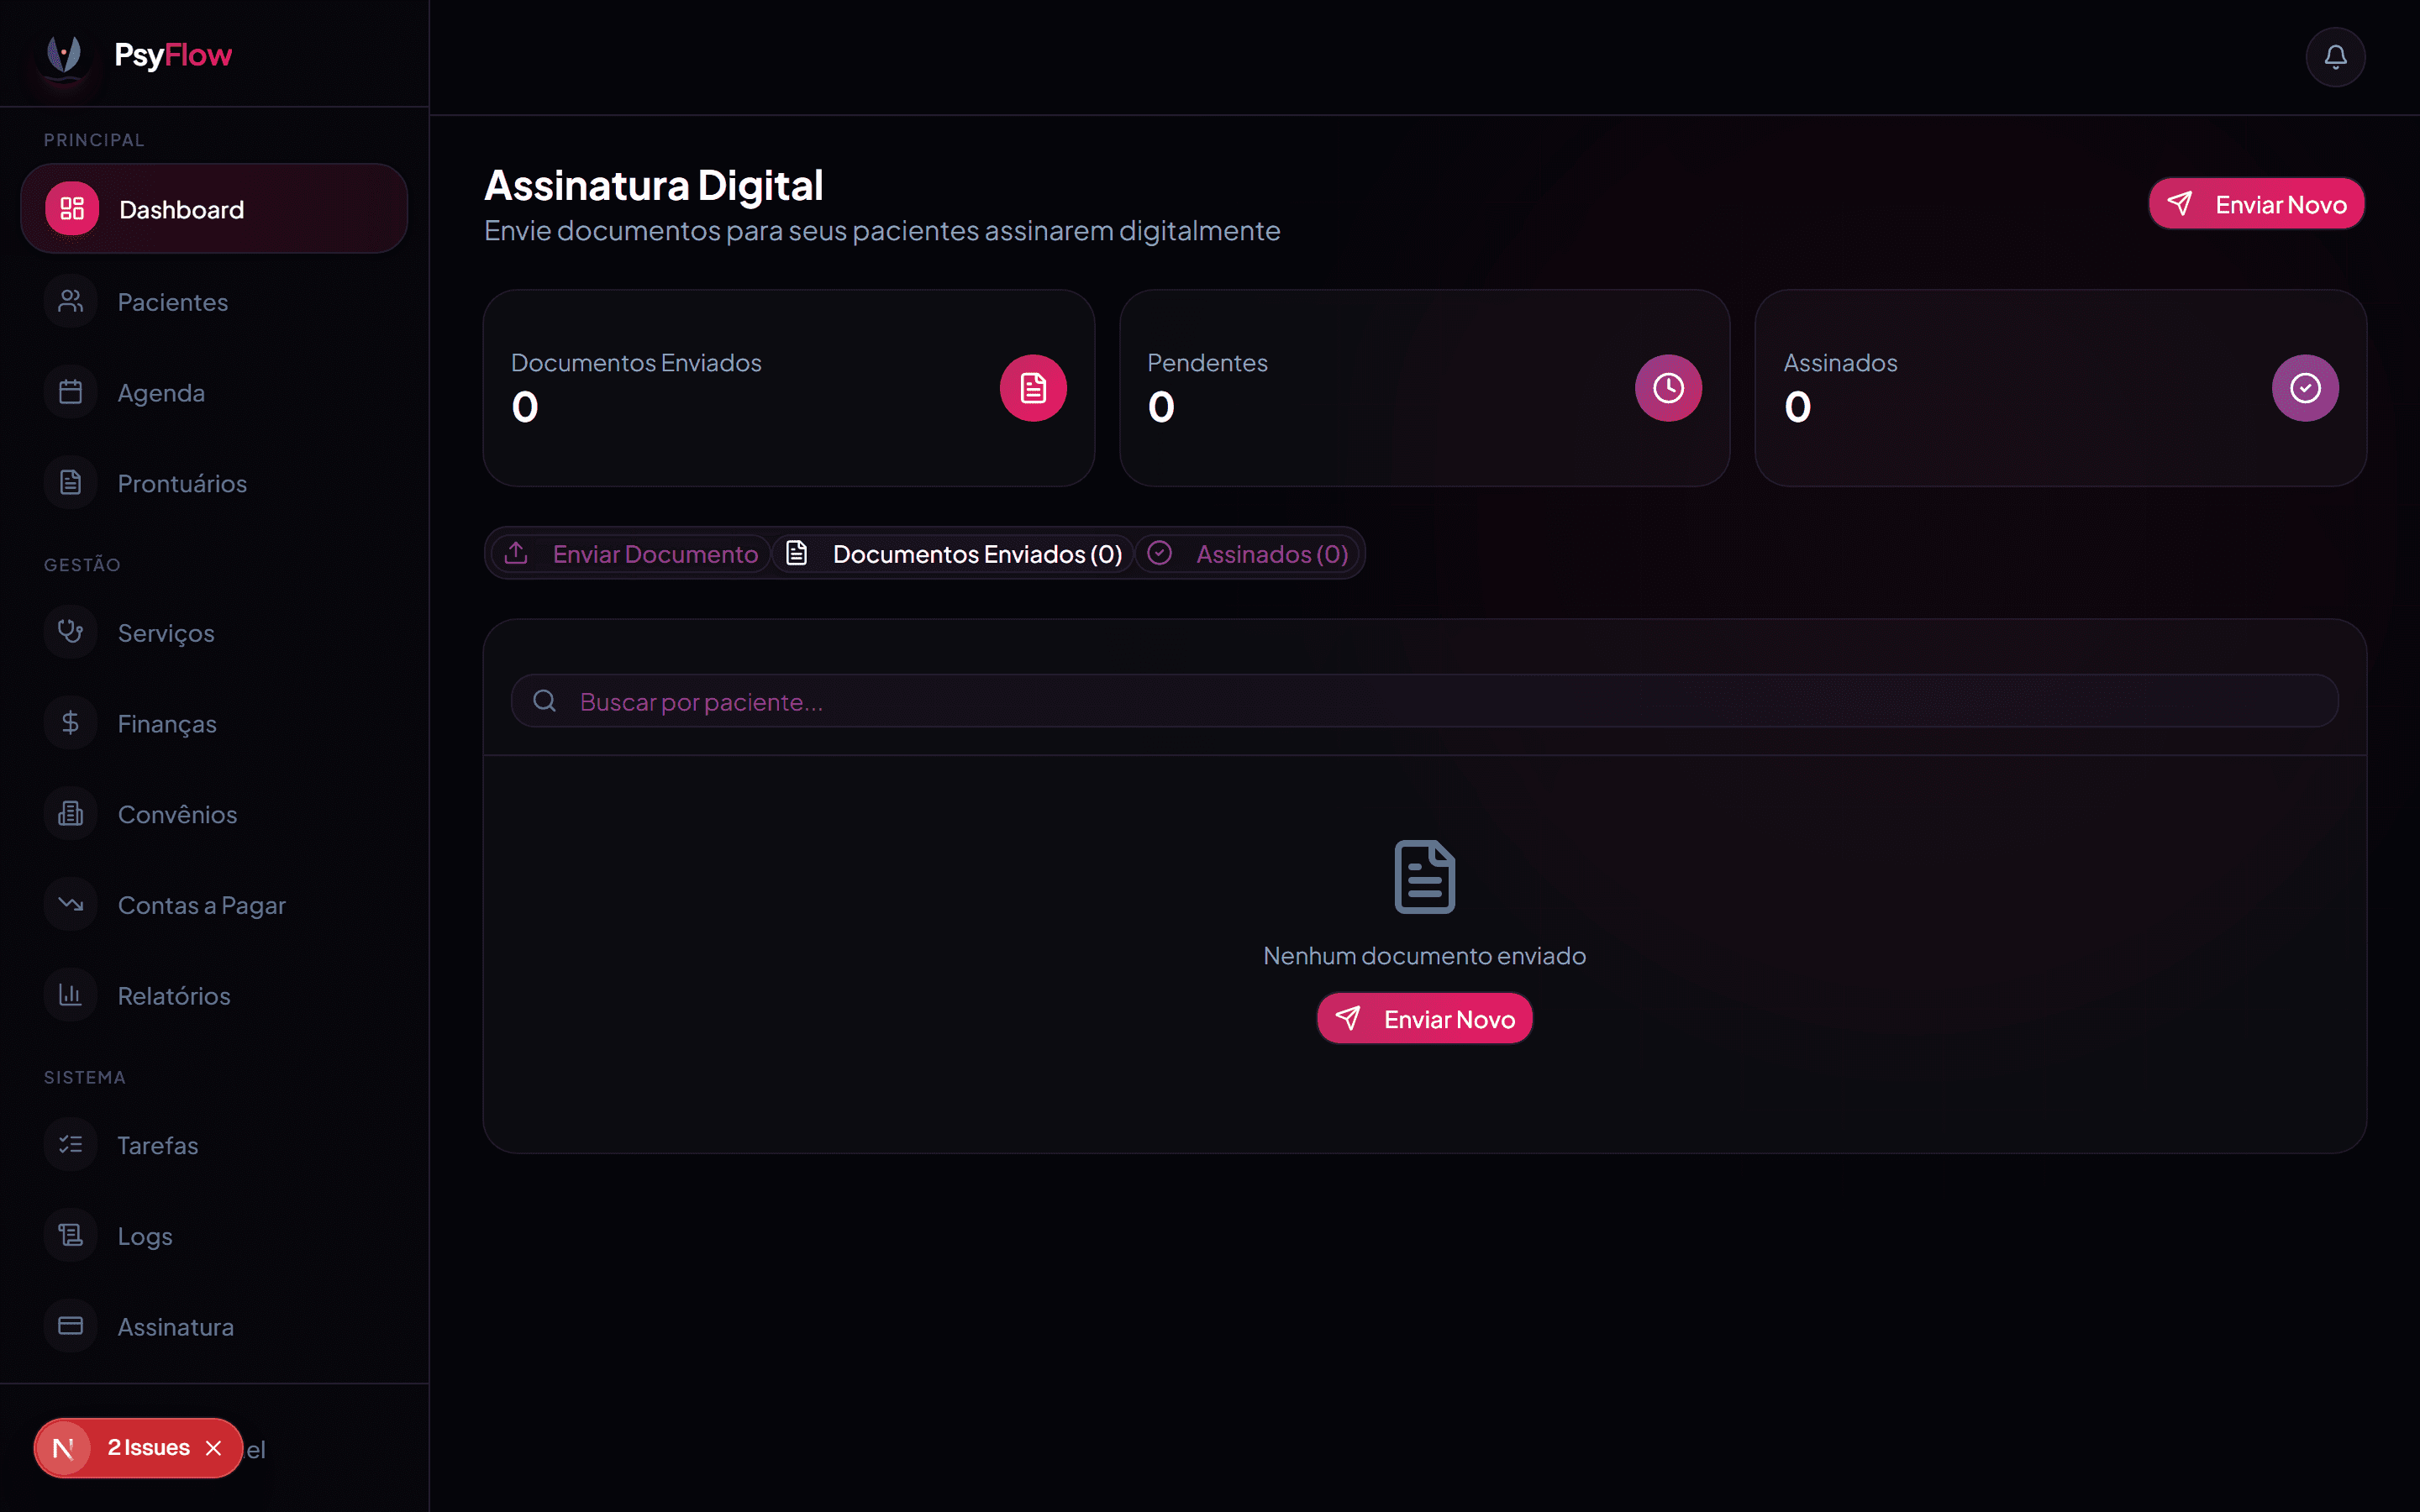Open Agenda via its calendar icon
The image size is (2420, 1512).
70,392
